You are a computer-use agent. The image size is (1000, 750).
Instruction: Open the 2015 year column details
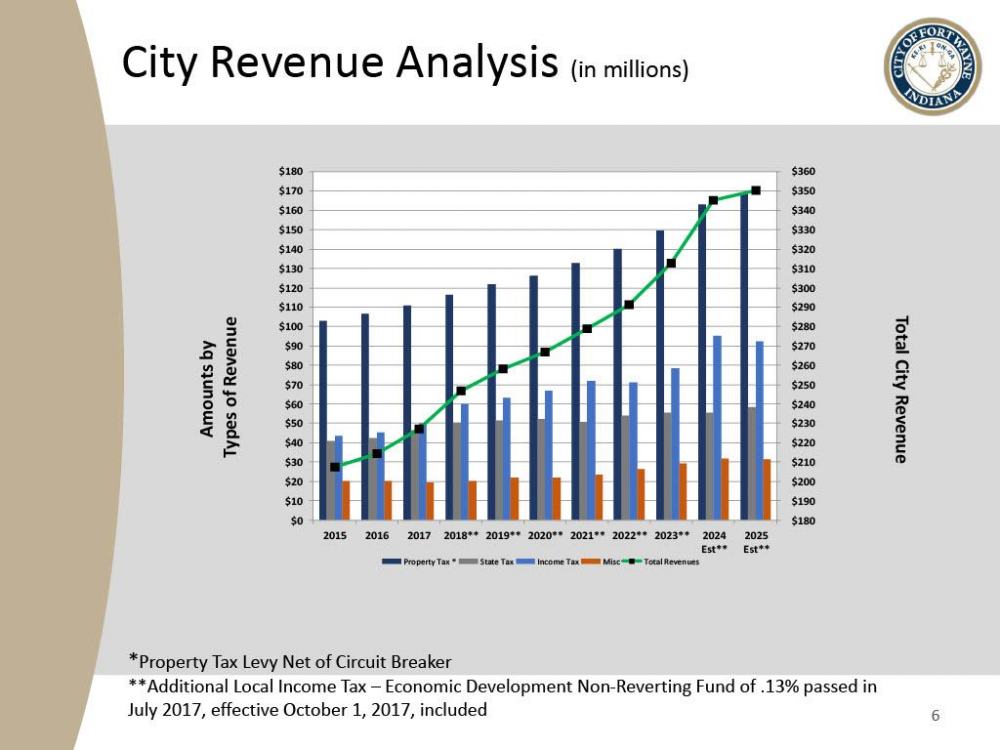(334, 535)
